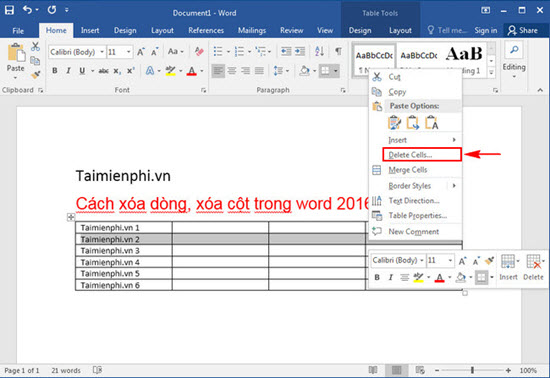
Task: Open the Table Tools Layout tab
Action: (400, 31)
